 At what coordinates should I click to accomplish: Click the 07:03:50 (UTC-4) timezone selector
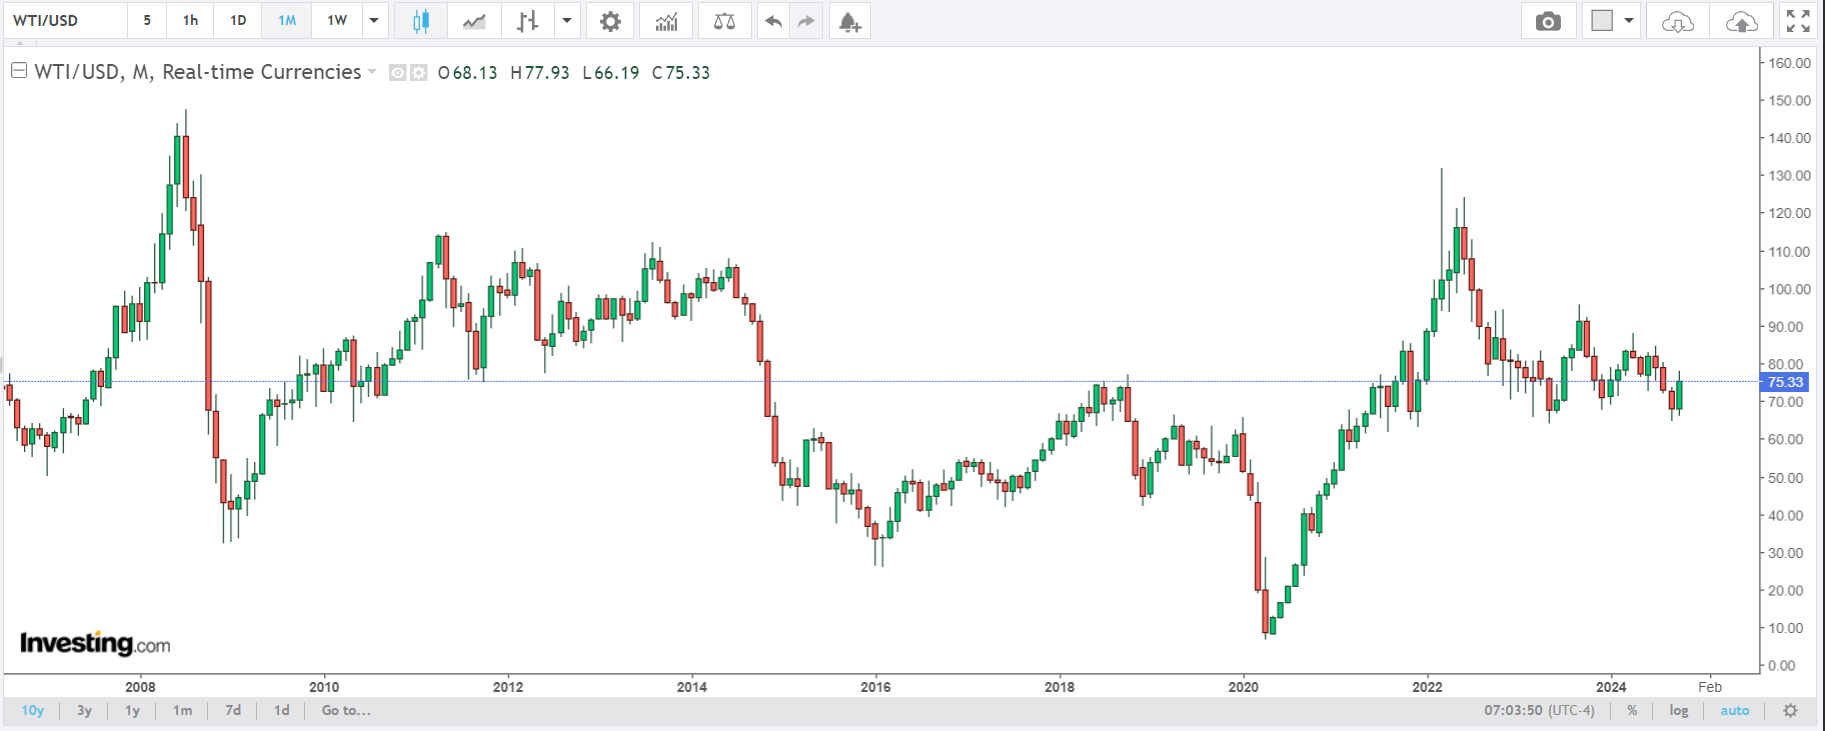[x=1539, y=711]
